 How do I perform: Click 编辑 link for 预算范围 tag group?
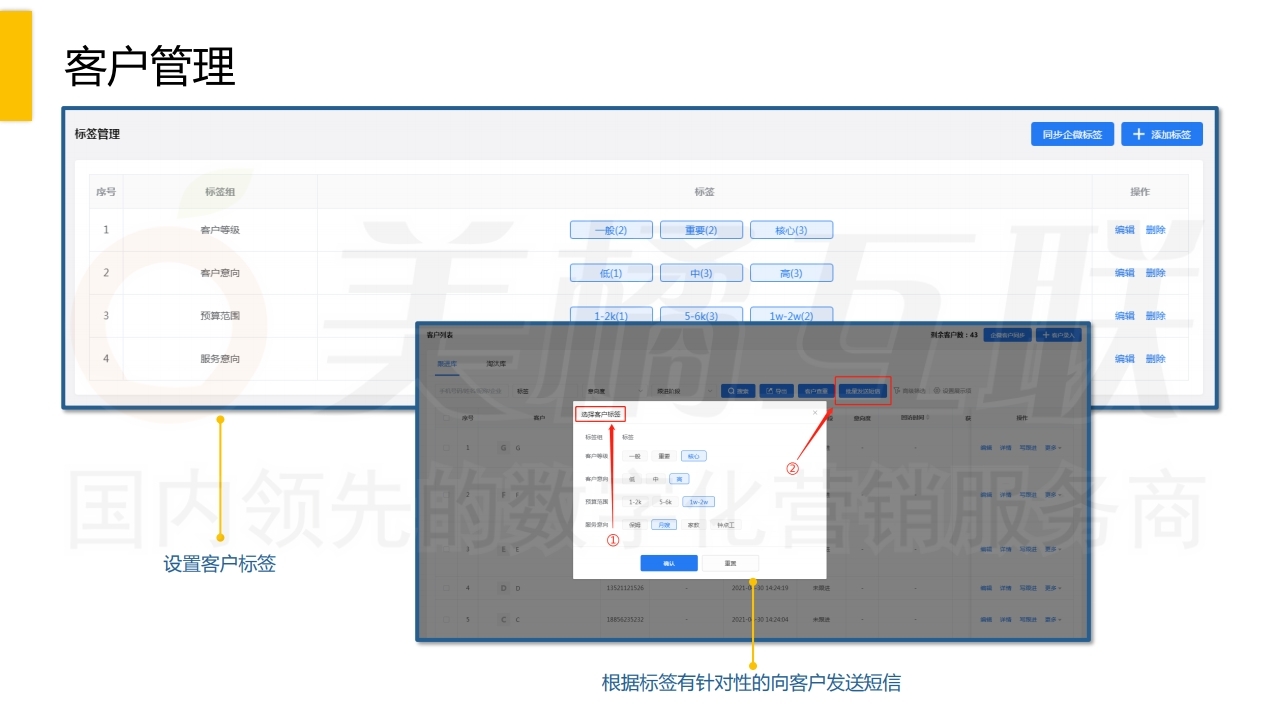click(x=1125, y=316)
